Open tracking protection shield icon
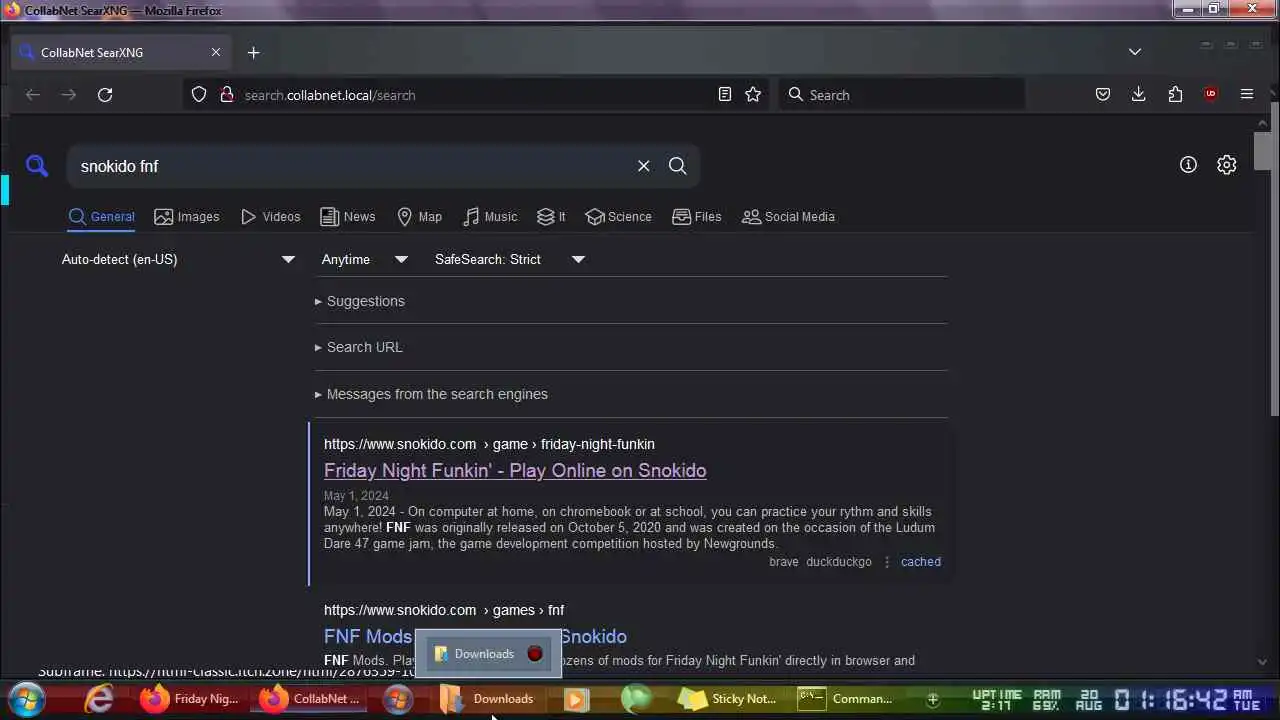The image size is (1280, 720). pos(199,95)
